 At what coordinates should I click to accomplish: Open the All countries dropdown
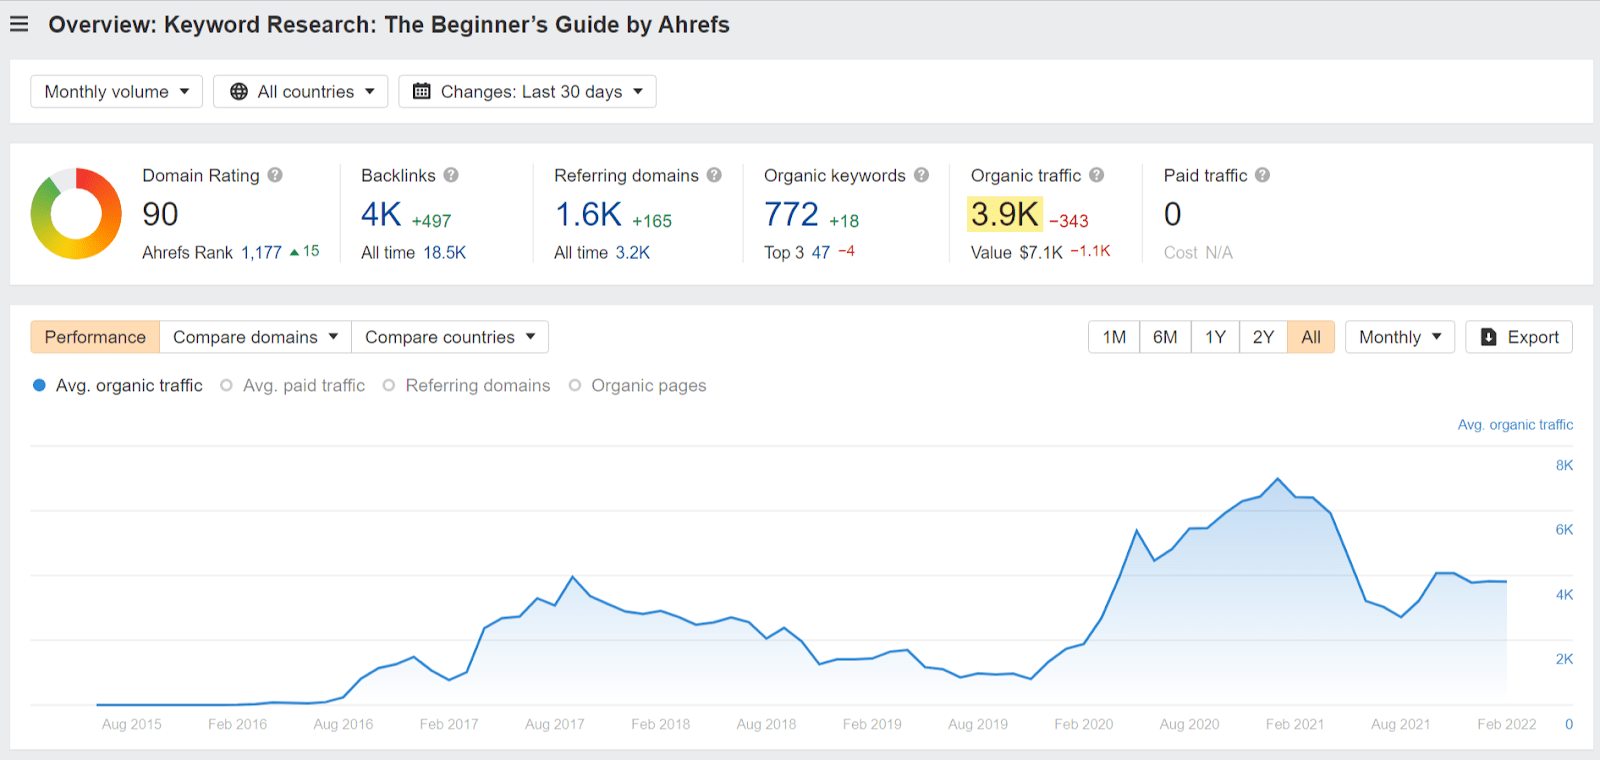(x=301, y=91)
